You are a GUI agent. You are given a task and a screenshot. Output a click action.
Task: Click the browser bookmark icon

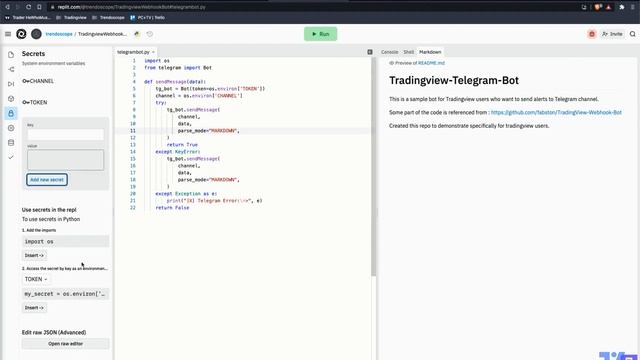click(x=39, y=7)
